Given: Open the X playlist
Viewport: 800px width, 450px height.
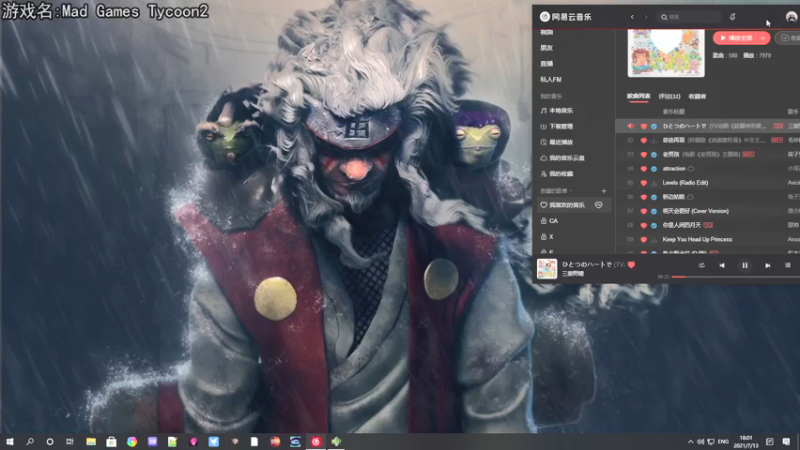Looking at the screenshot, I should tap(547, 237).
